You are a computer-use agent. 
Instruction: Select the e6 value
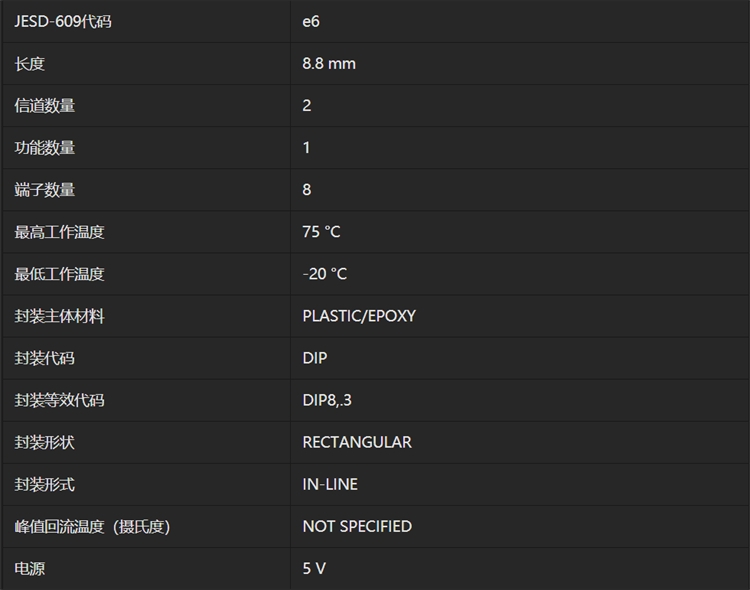[311, 21]
